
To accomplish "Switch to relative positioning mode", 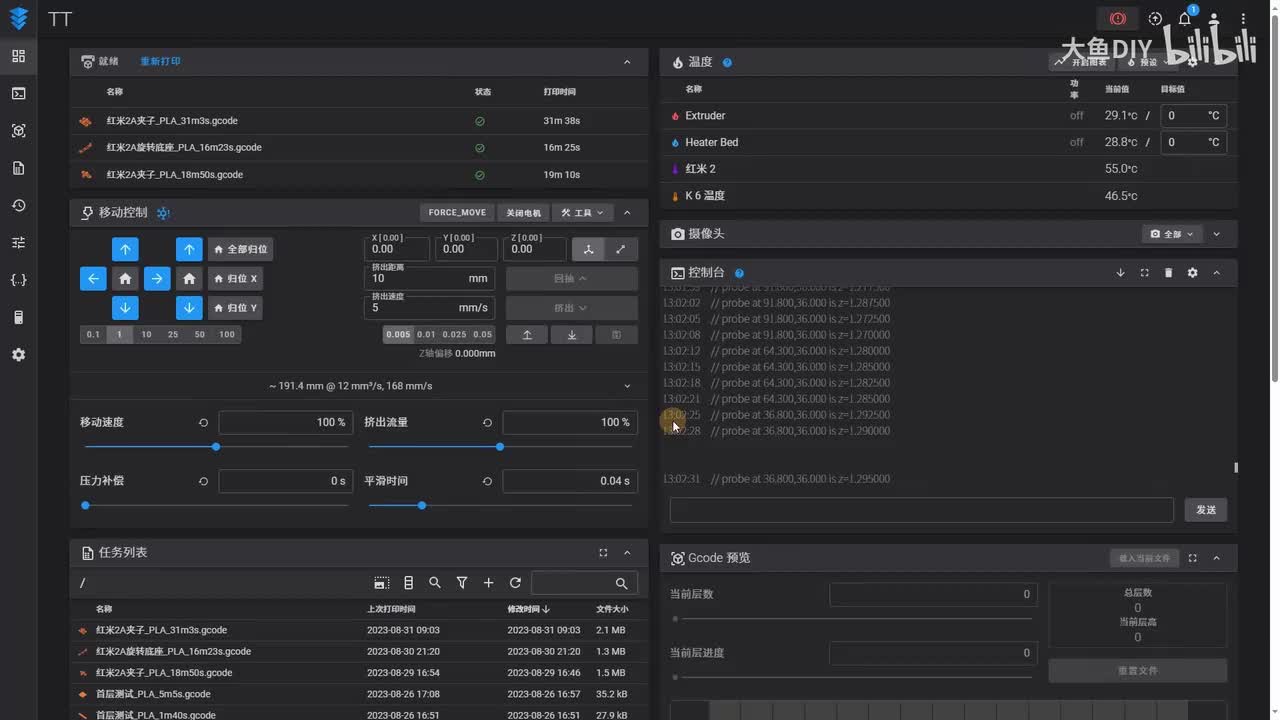I will point(621,249).
